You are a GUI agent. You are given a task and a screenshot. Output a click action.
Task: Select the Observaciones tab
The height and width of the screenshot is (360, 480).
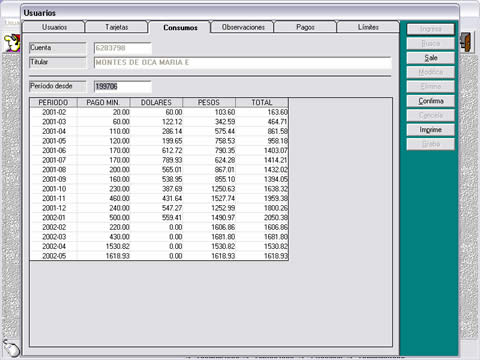pos(243,27)
